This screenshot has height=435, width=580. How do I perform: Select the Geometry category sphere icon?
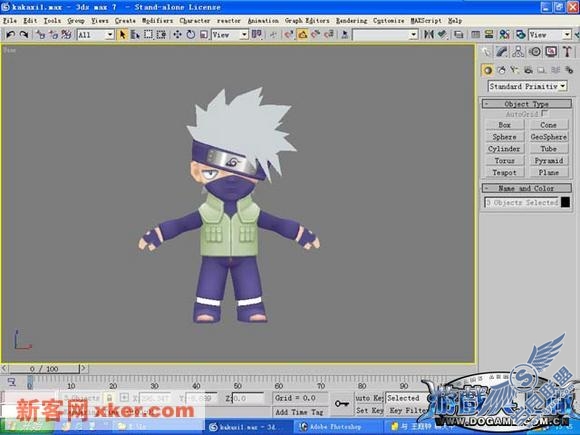click(488, 70)
